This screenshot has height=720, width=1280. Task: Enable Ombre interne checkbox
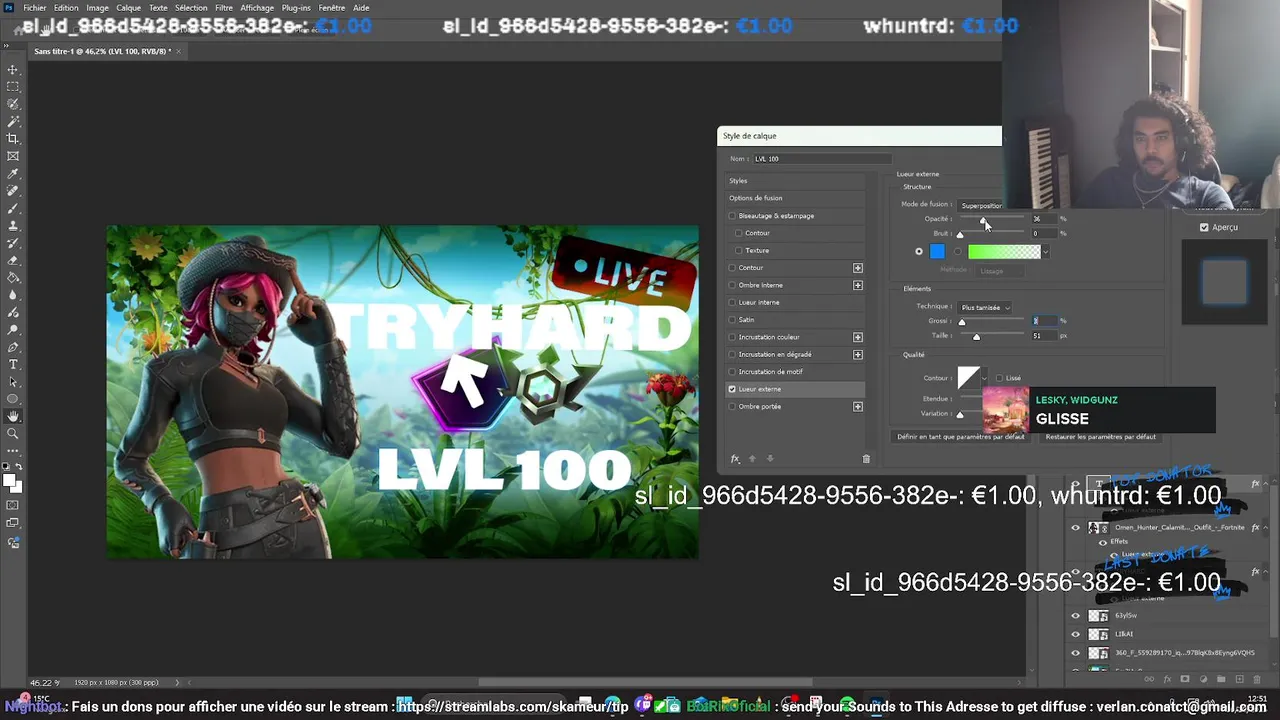click(732, 285)
